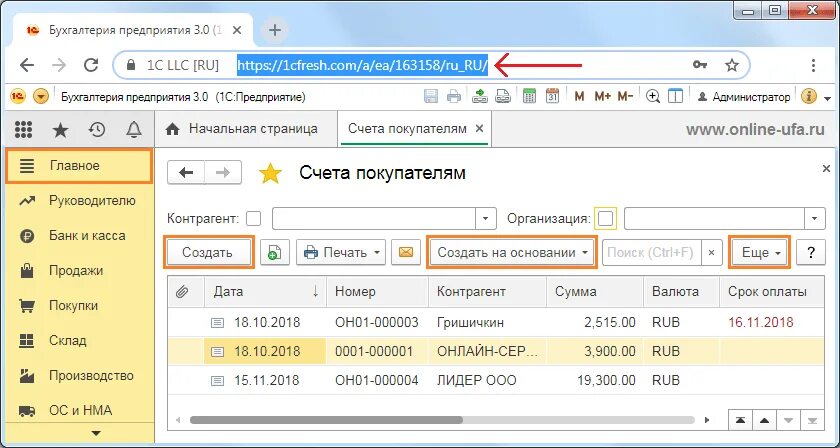
Task: Click the zoom magnifier icon in the top toolbar
Action: coord(652,96)
